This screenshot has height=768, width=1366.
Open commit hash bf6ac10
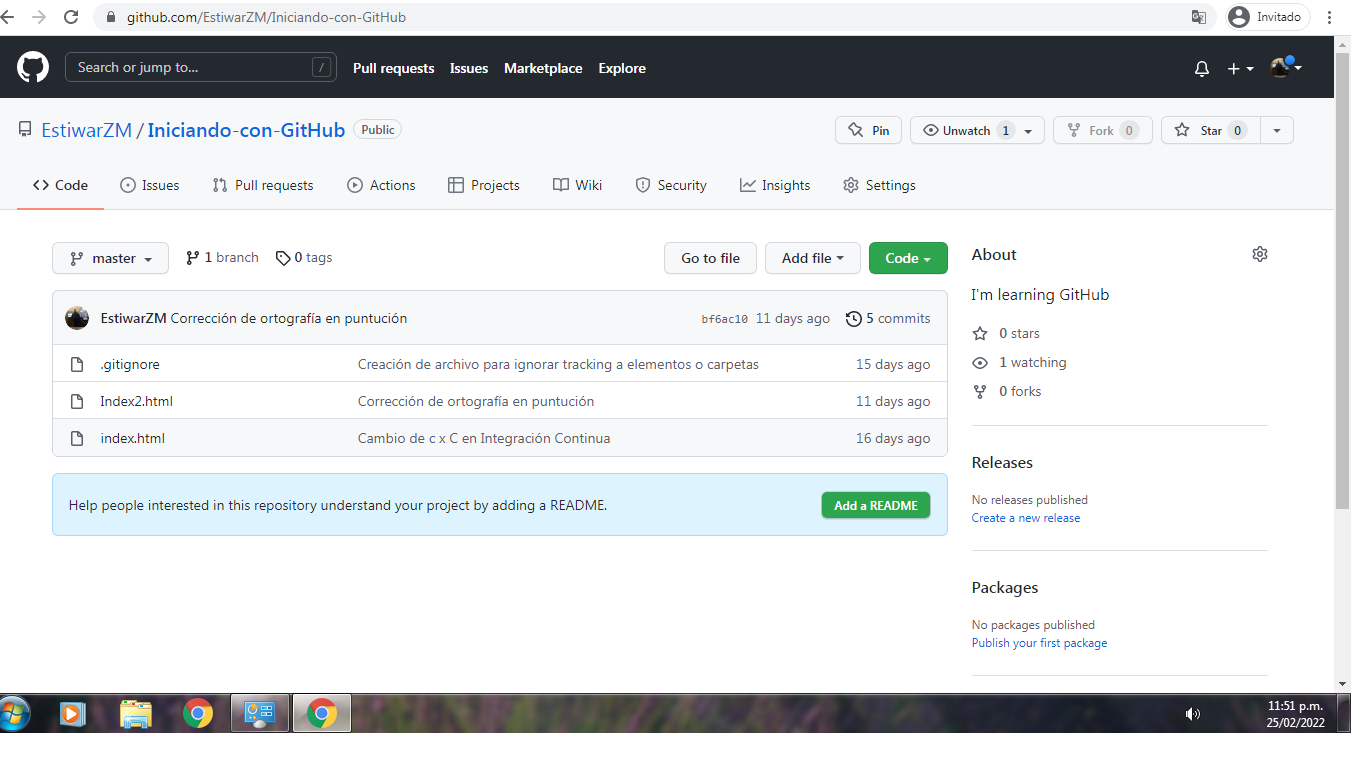click(x=725, y=319)
